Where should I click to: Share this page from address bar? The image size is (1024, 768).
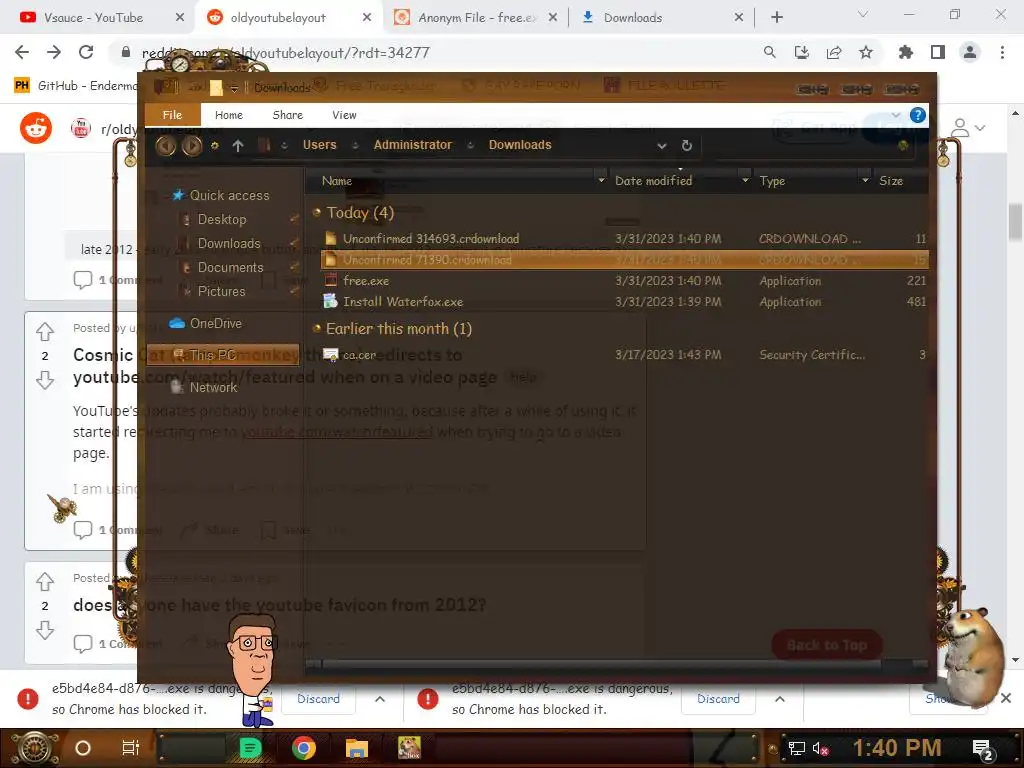[834, 52]
